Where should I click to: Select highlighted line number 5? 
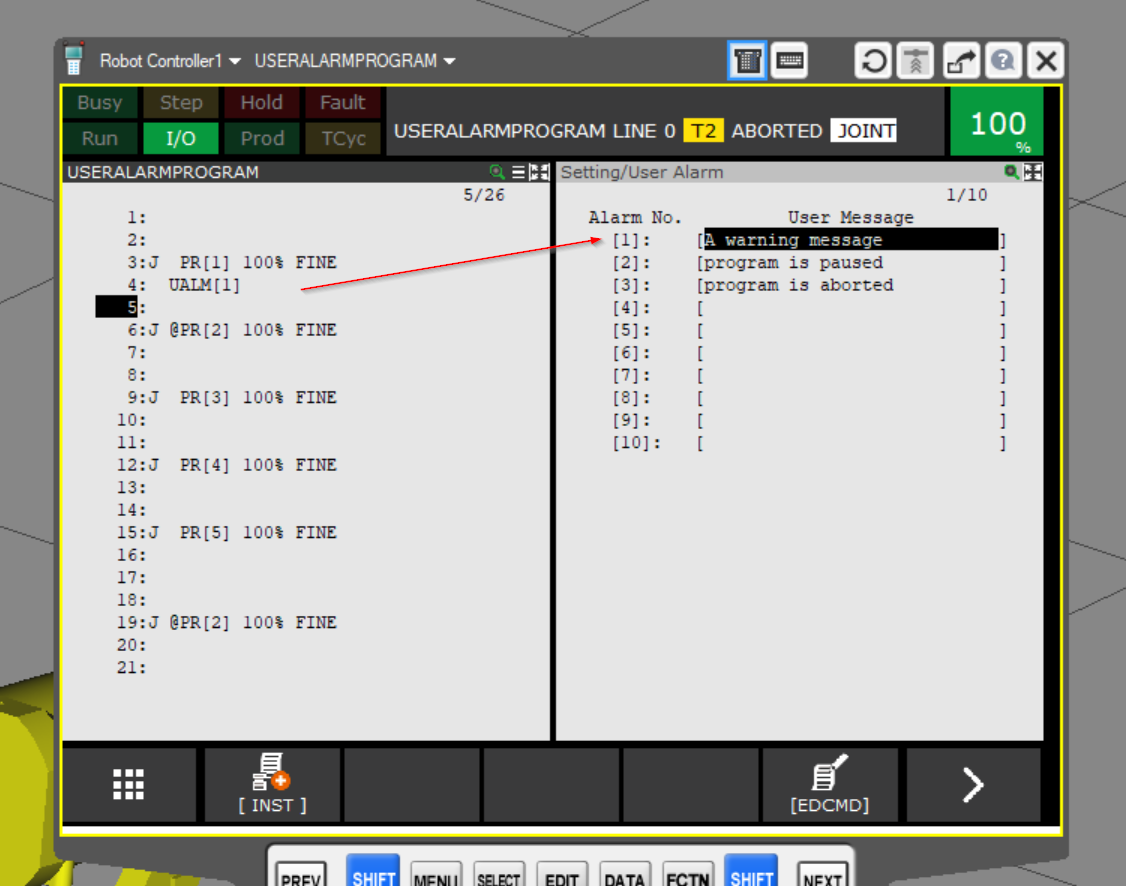[117, 307]
